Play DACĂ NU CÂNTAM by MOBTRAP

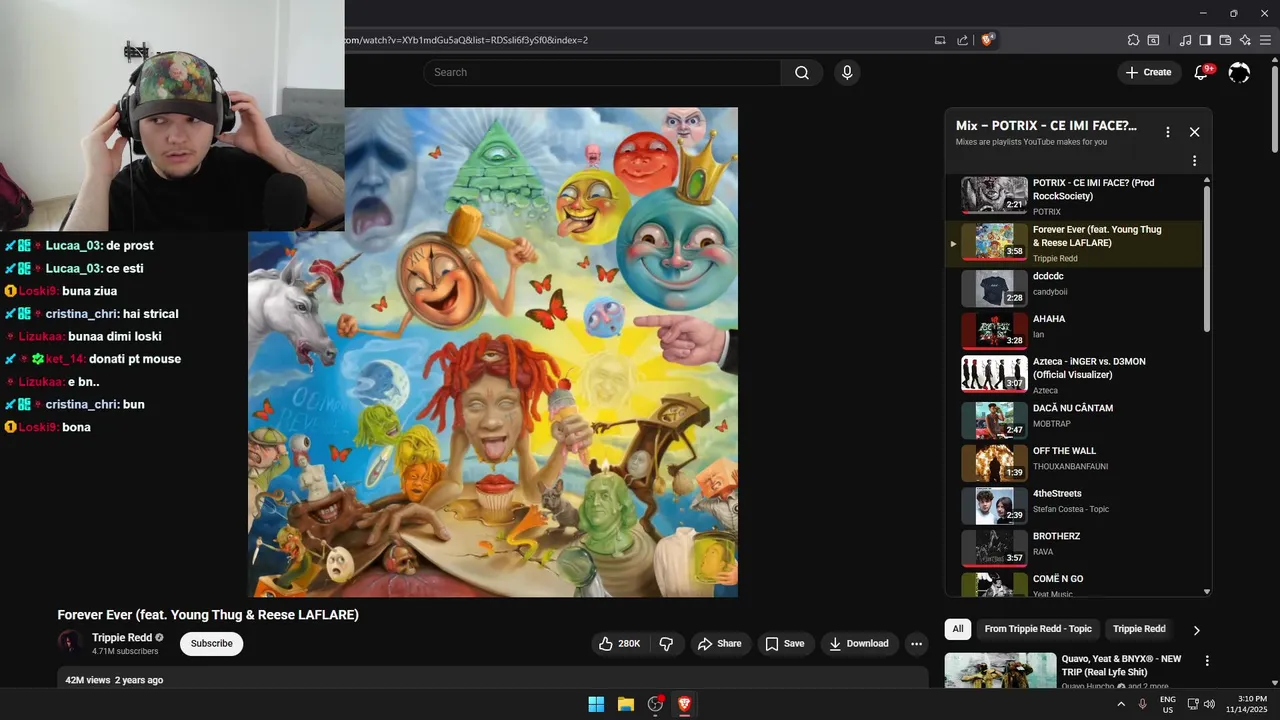(1073, 420)
